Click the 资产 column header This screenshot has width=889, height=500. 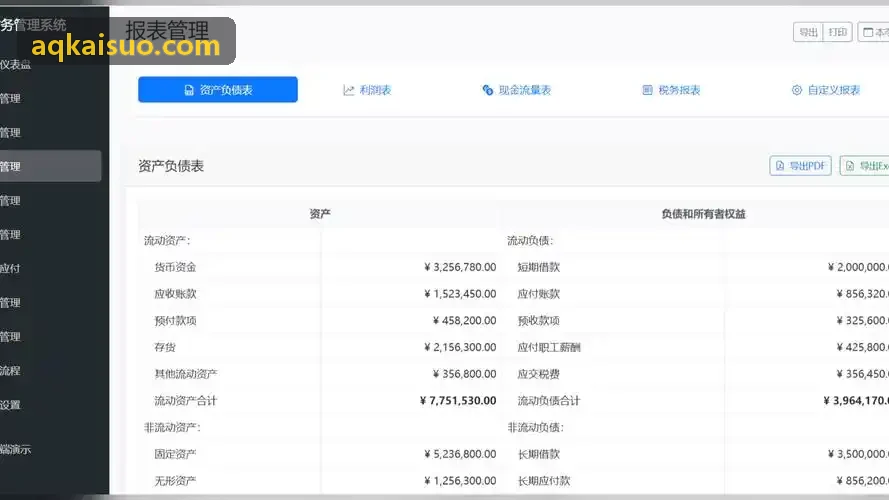click(320, 214)
